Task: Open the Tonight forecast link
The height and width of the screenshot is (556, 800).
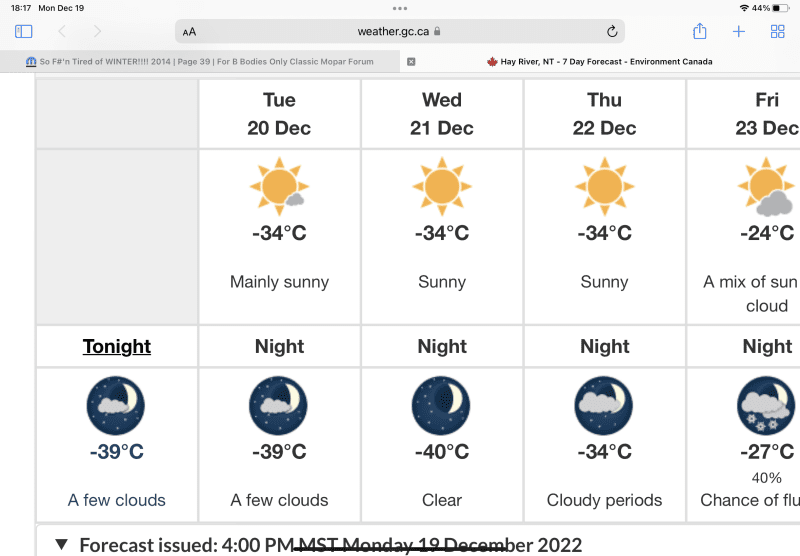Action: coord(117,347)
